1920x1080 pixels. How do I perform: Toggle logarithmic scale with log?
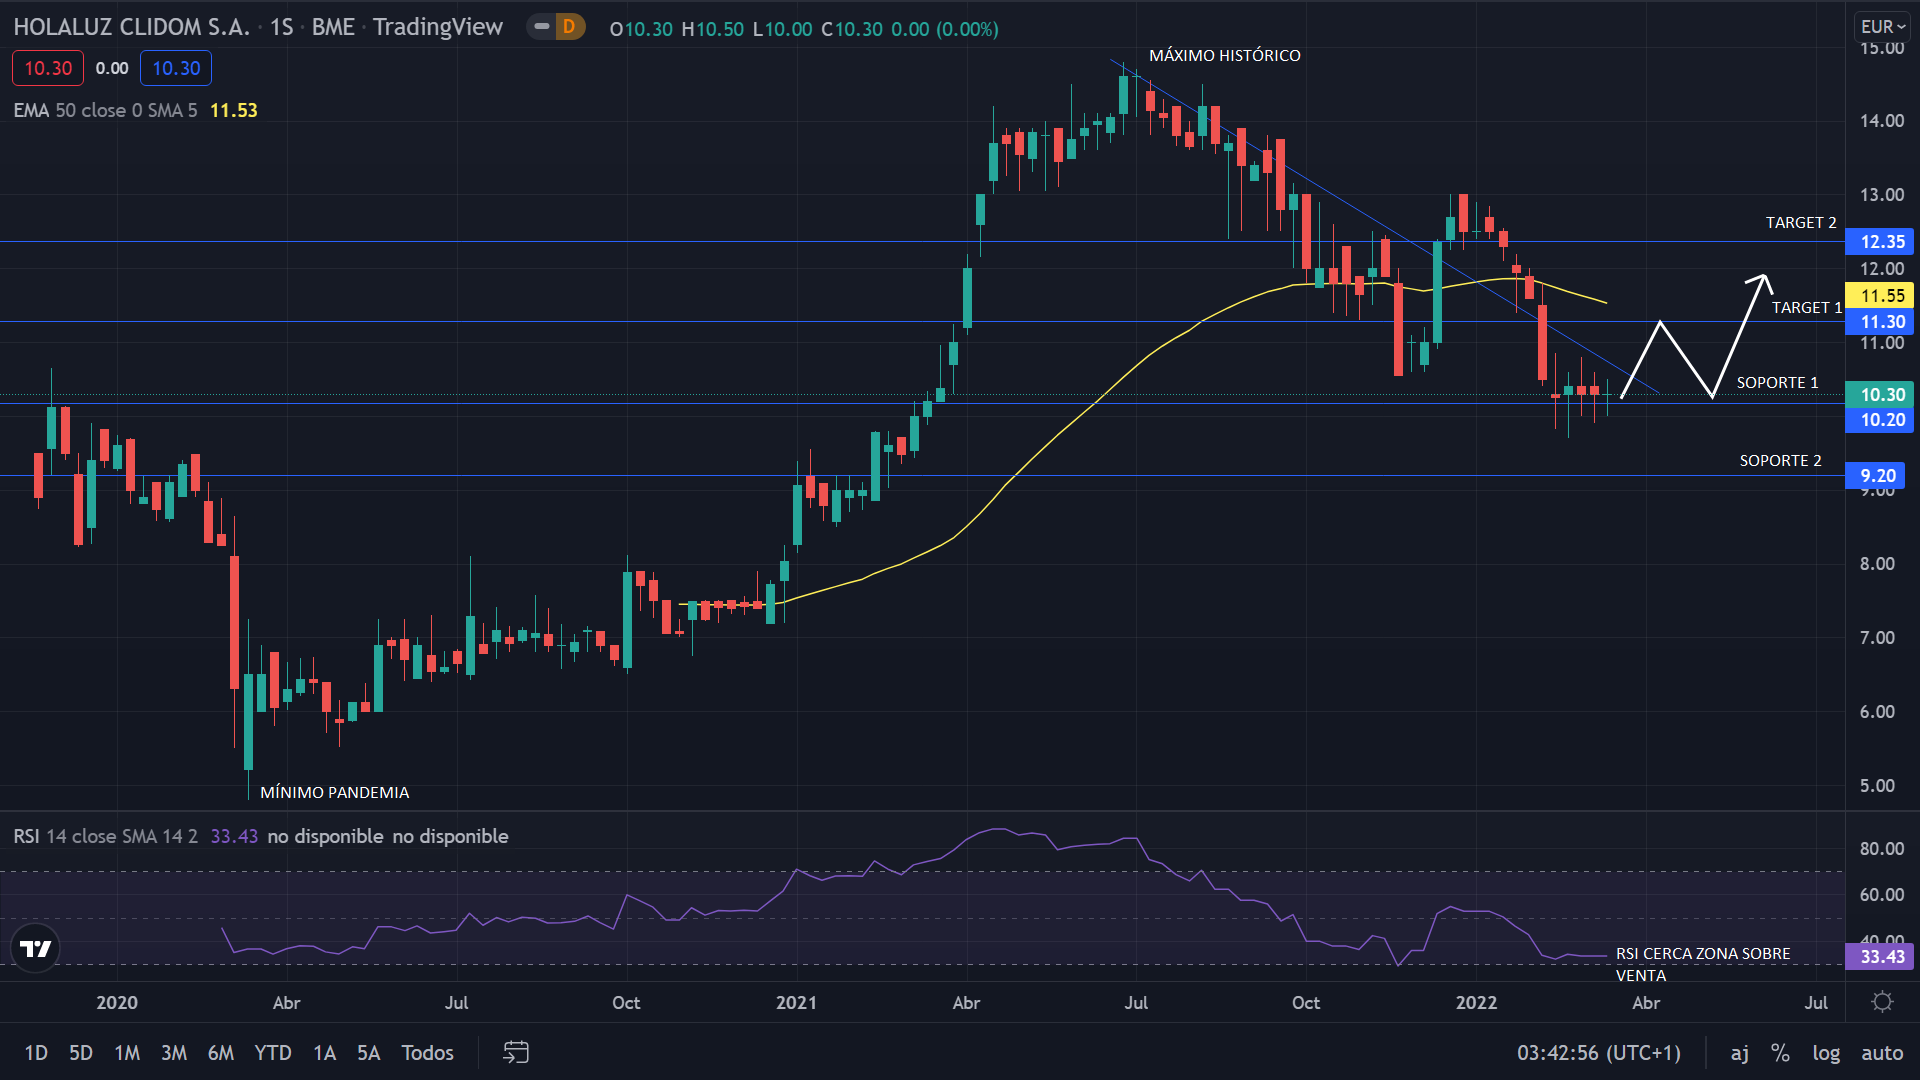pos(1826,1053)
